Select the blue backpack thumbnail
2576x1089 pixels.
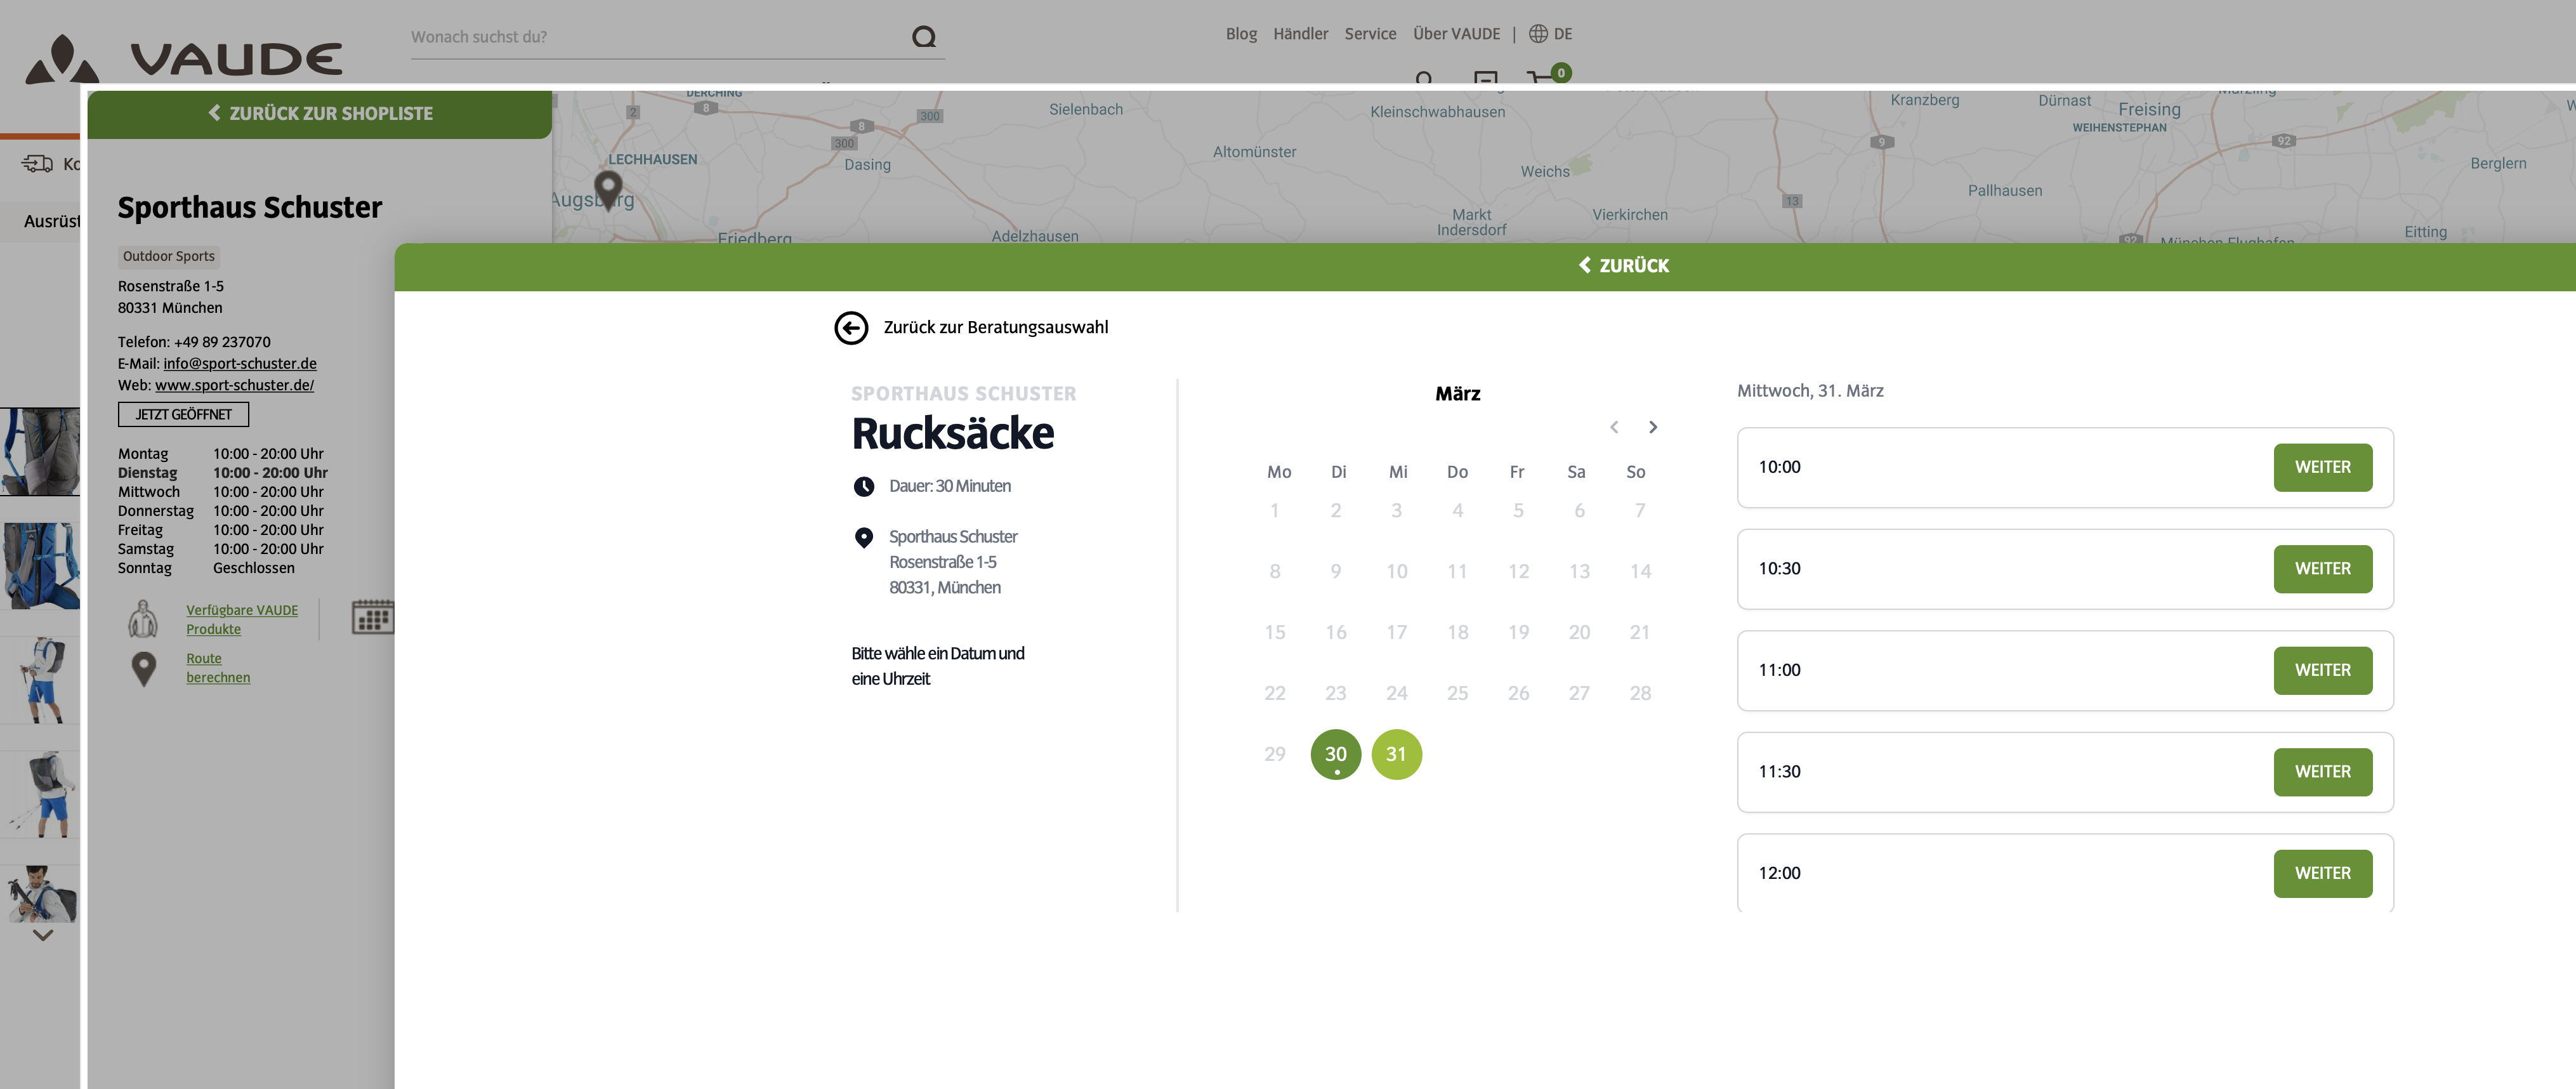click(x=40, y=565)
